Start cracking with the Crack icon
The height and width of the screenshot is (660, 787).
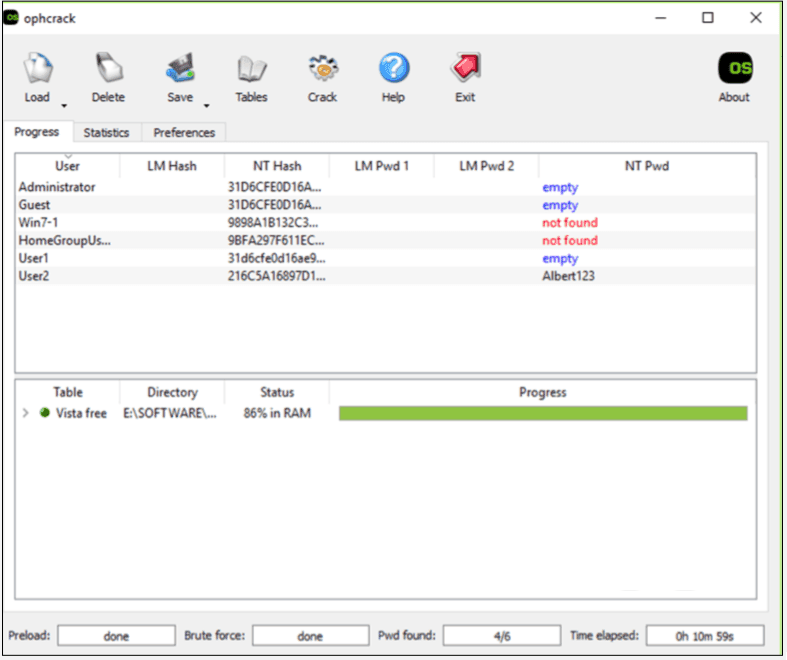pyautogui.click(x=322, y=70)
